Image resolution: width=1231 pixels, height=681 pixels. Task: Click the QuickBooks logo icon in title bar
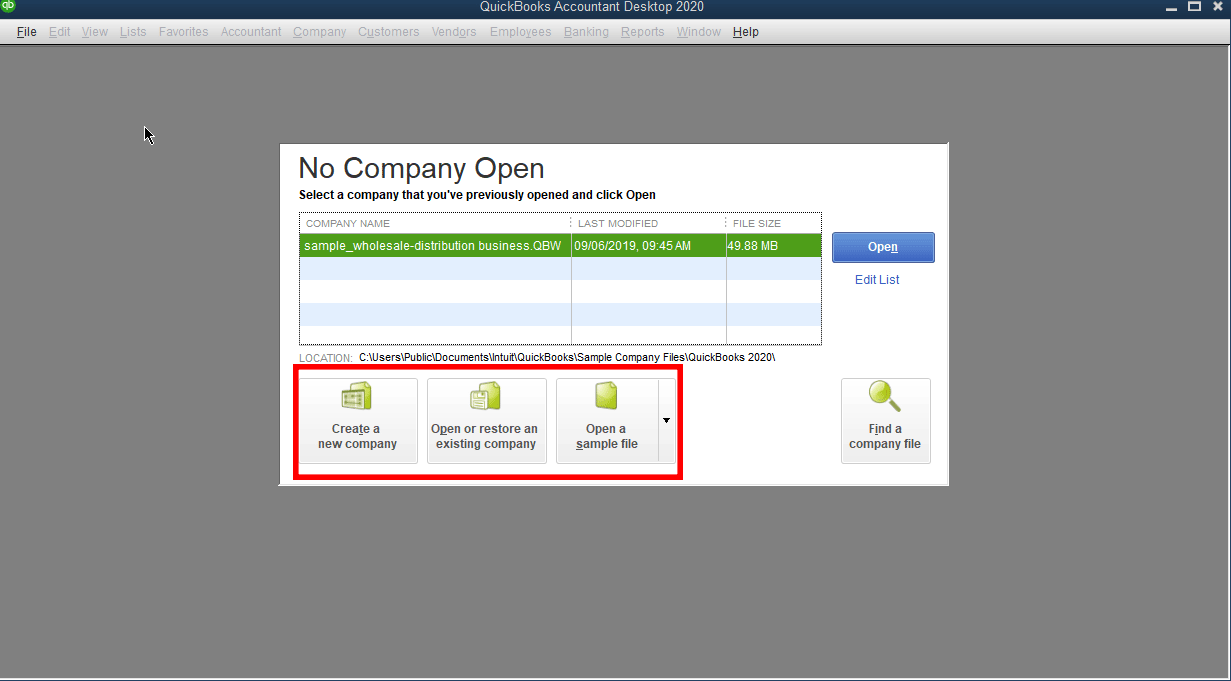[x=9, y=7]
